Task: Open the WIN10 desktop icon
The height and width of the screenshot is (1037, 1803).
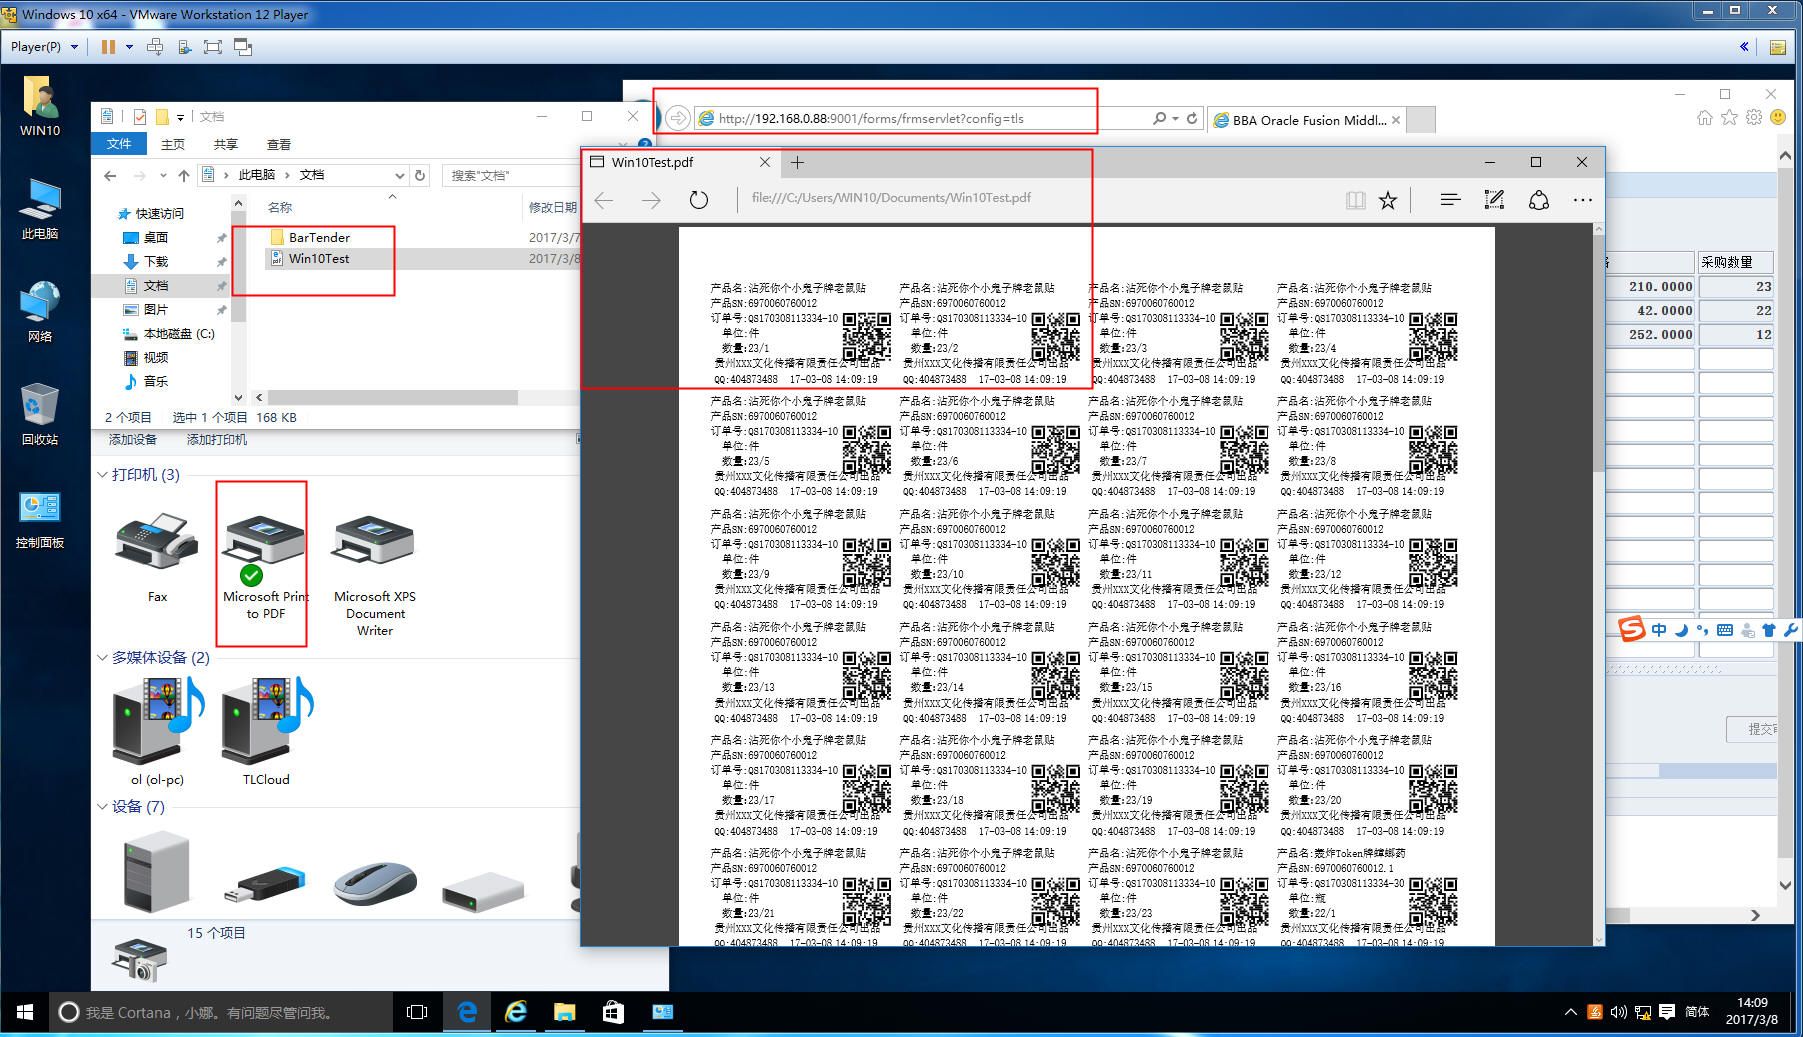Action: pos(40,106)
